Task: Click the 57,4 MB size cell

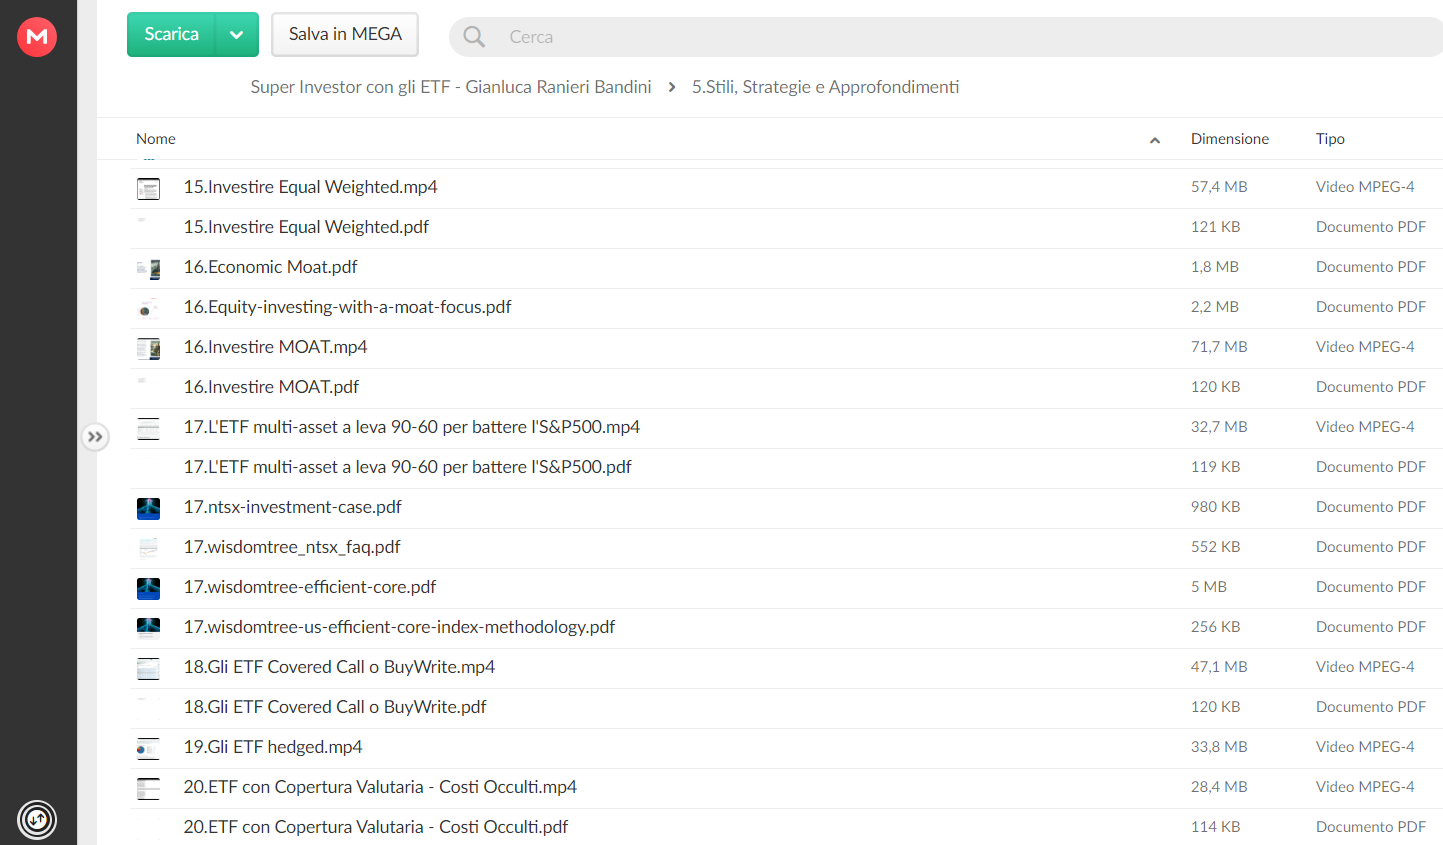Action: pos(1219,187)
